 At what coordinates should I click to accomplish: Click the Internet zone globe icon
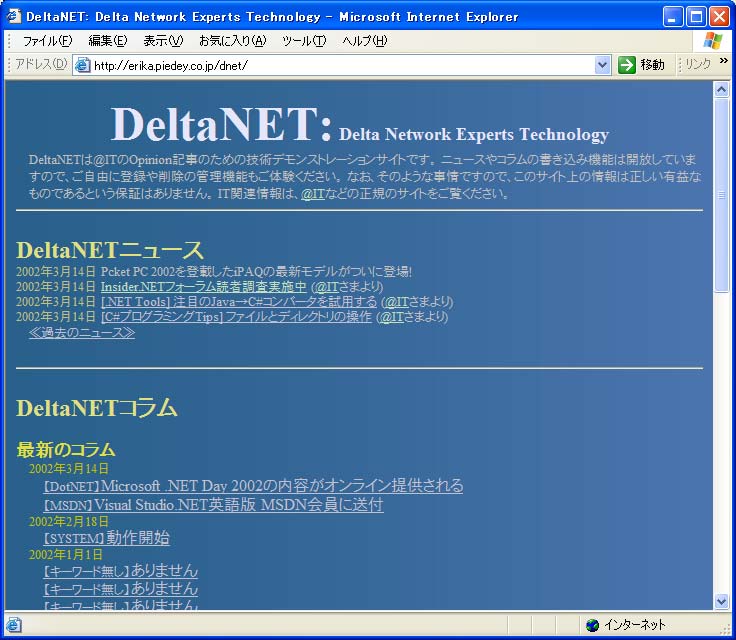point(592,625)
